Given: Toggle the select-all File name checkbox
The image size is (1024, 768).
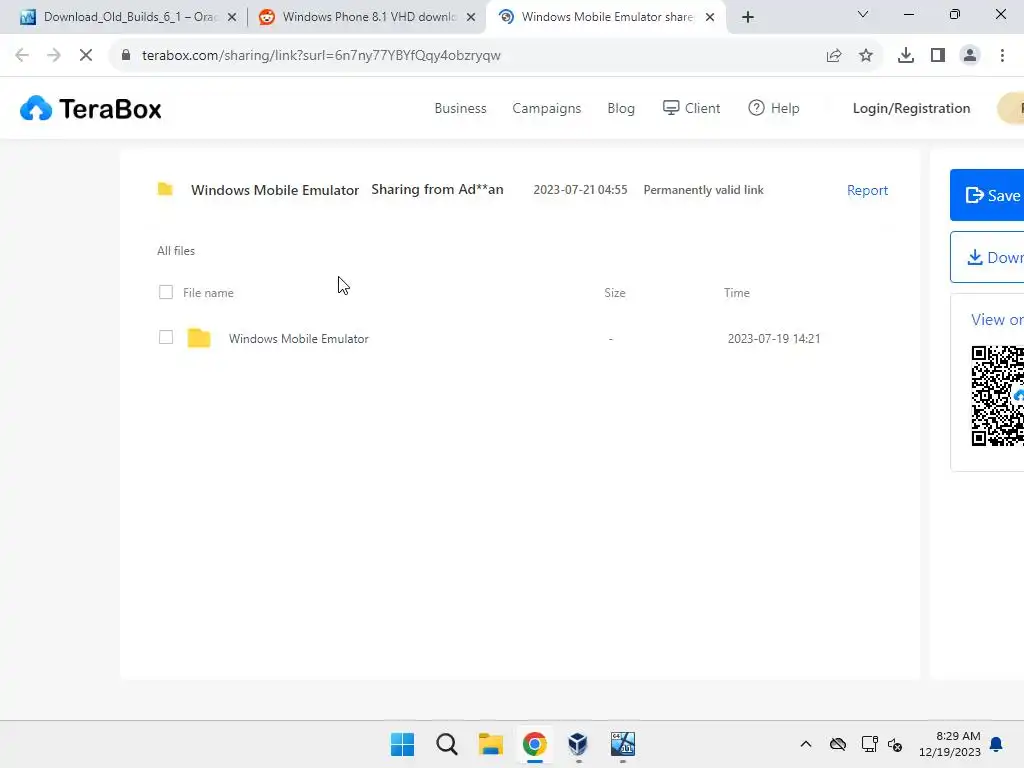Looking at the screenshot, I should [166, 292].
